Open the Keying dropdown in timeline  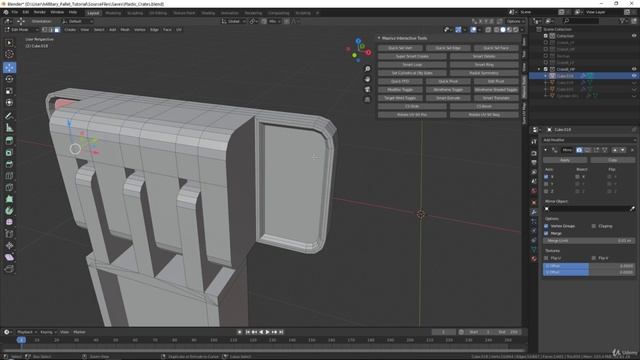(x=48, y=332)
